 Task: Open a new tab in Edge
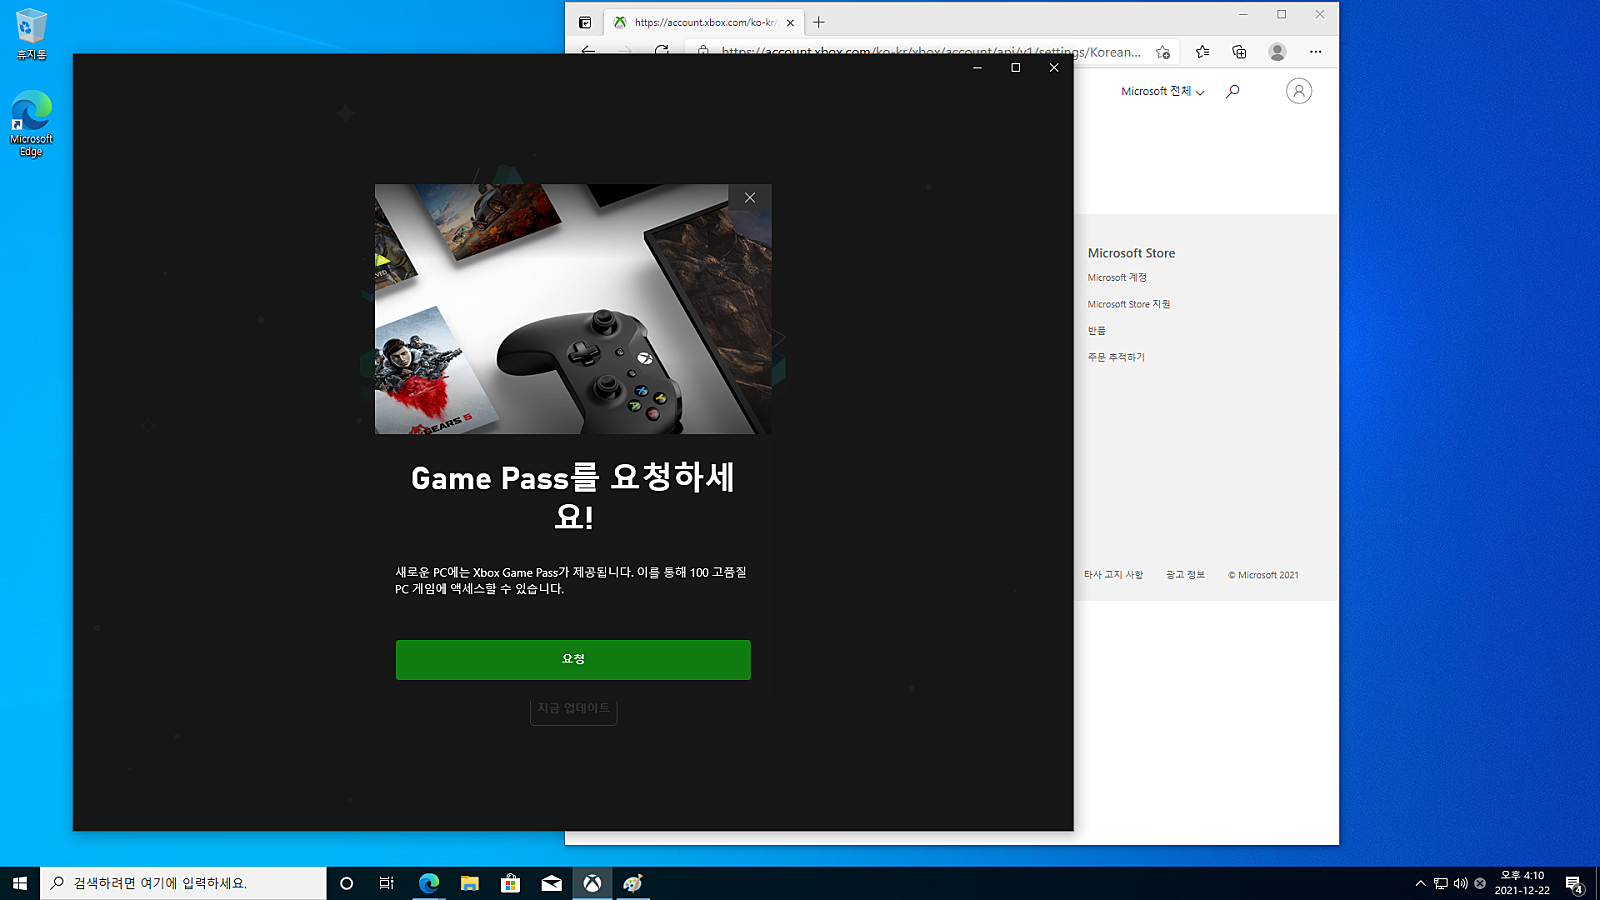click(x=819, y=22)
